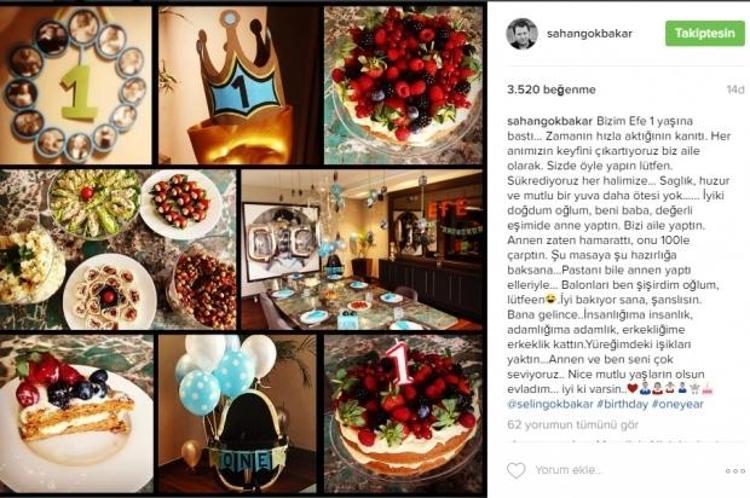Open the @selingokbakar mention
750x498 pixels.
coord(550,404)
